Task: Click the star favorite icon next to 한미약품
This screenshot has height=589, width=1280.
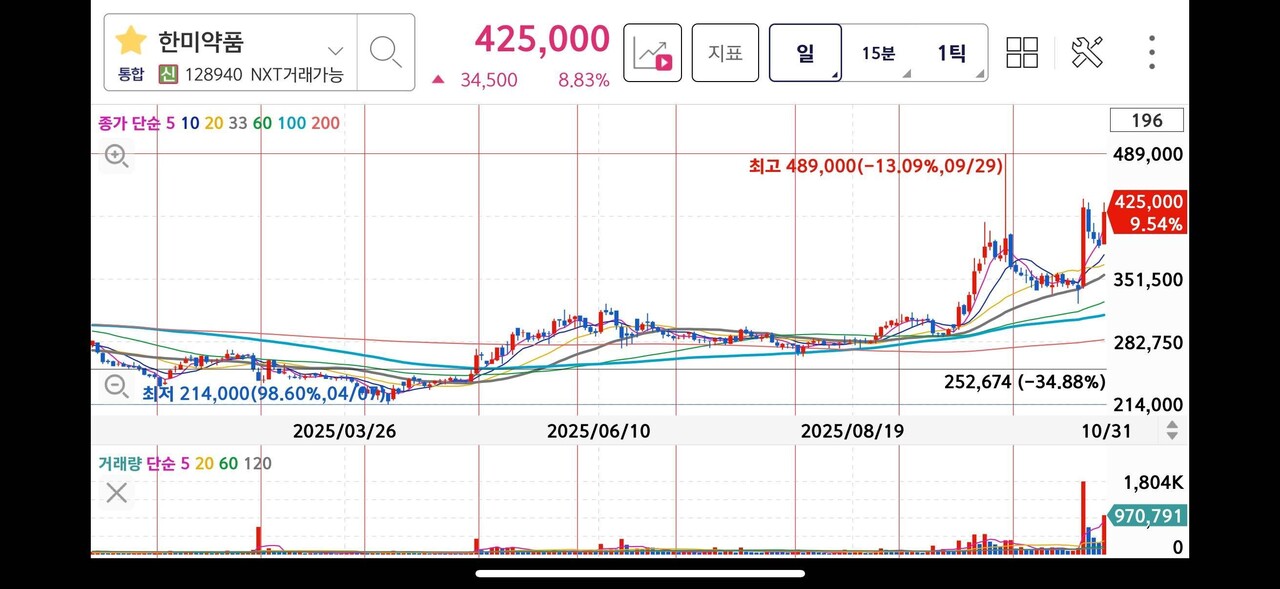Action: 131,40
